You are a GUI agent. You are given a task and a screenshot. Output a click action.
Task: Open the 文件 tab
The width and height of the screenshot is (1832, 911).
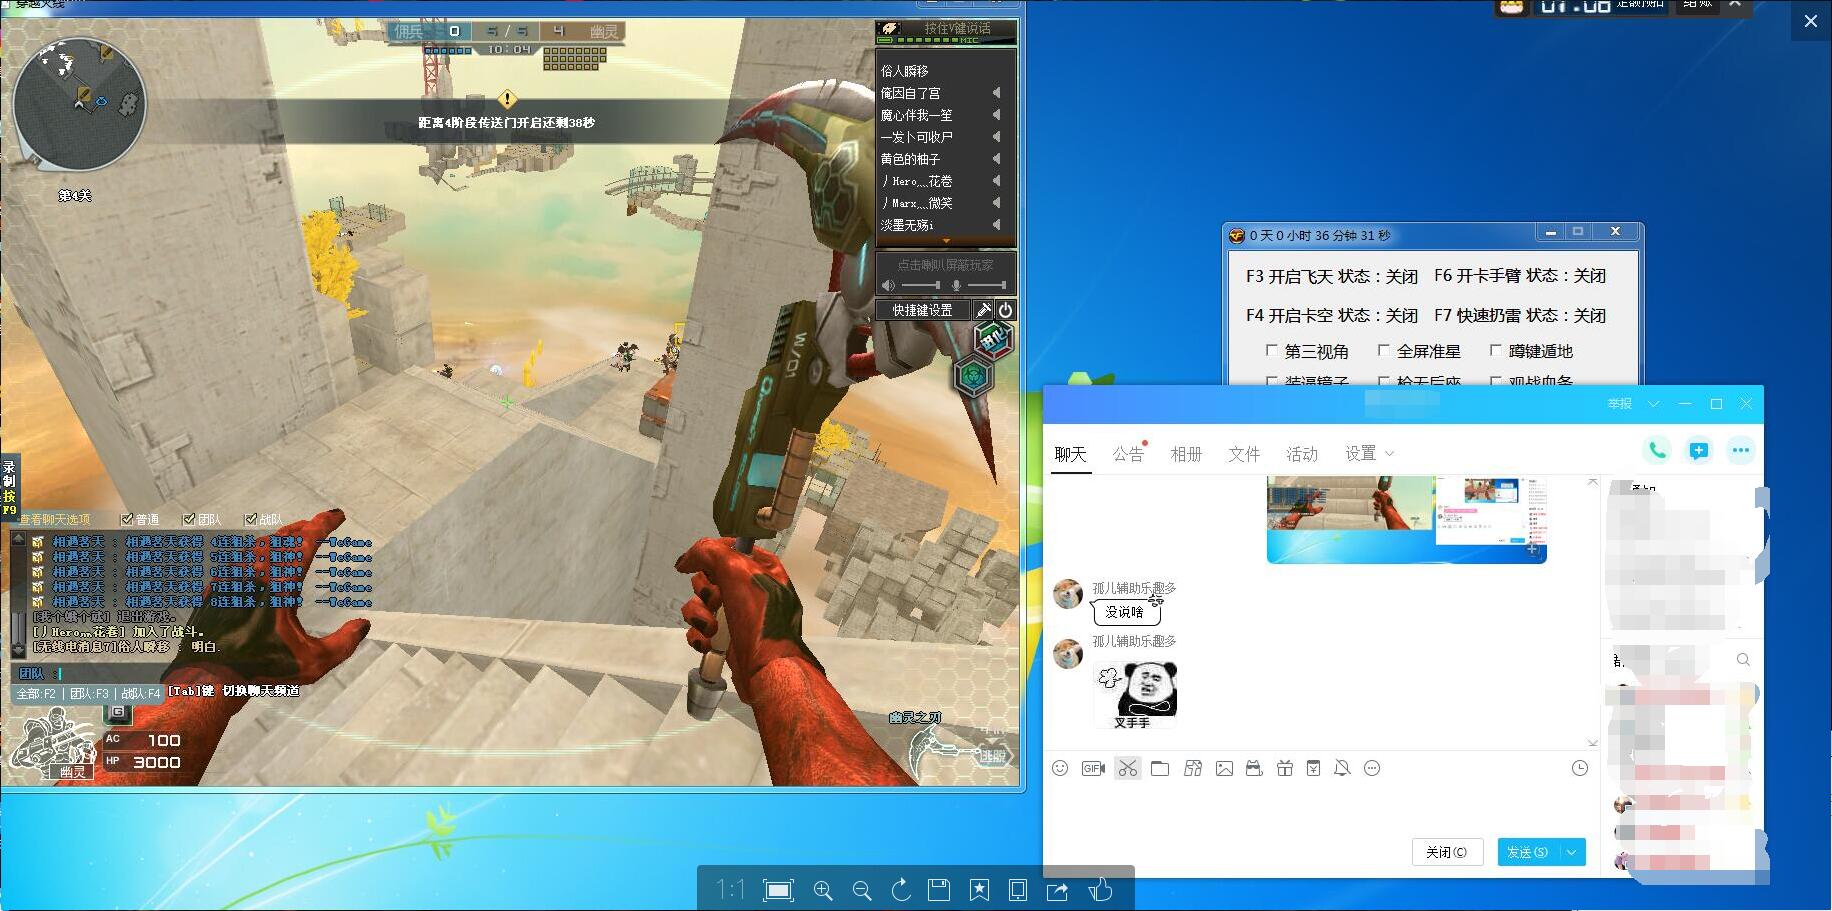pyautogui.click(x=1244, y=454)
